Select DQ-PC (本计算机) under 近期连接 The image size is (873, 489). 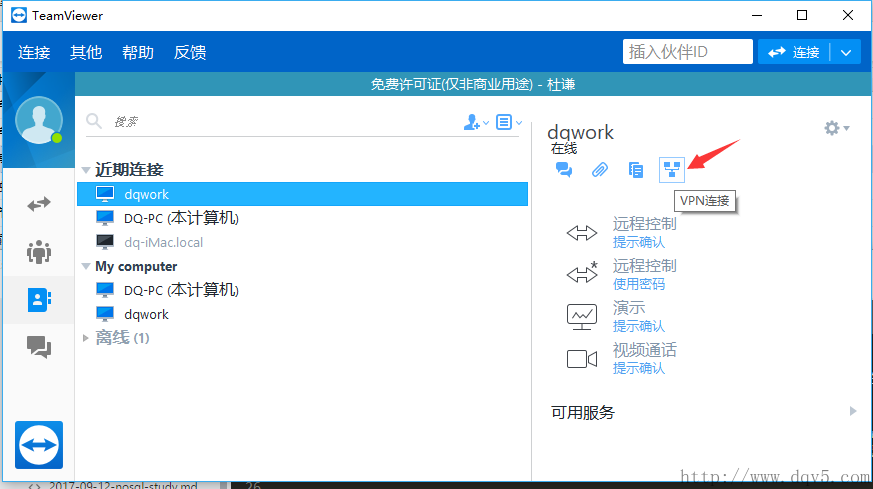[x=302, y=218]
